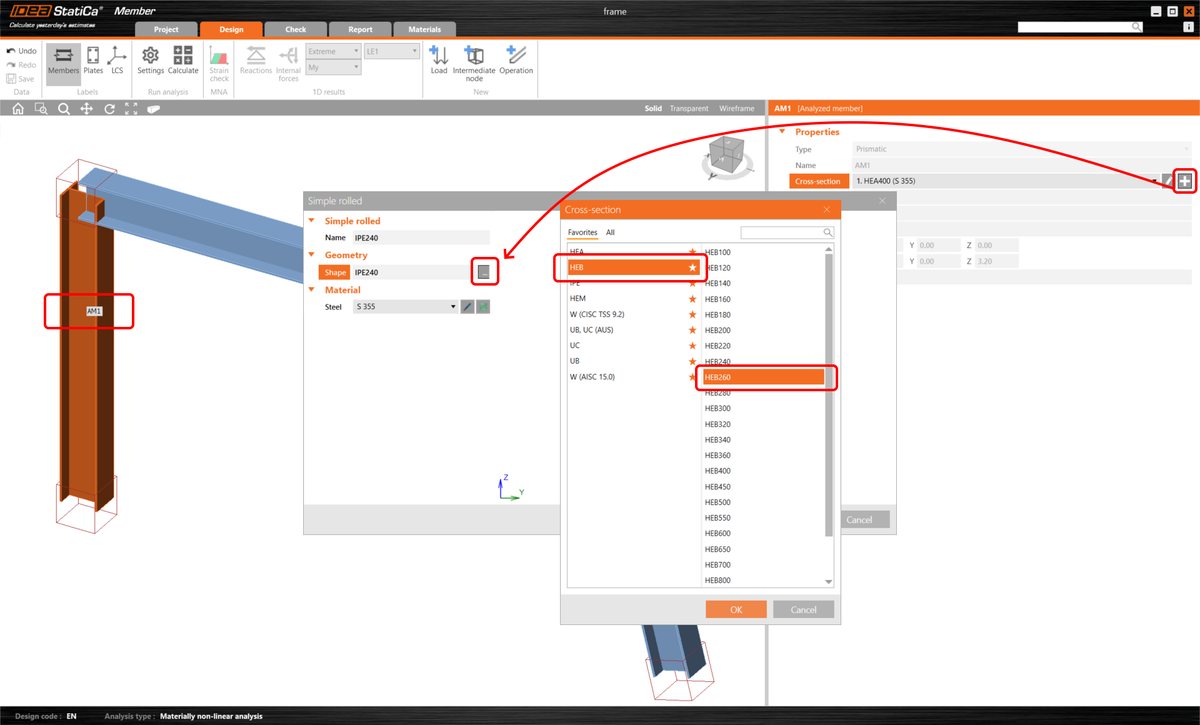Toggle Transparent display mode
This screenshot has width=1200, height=725.
[x=687, y=108]
